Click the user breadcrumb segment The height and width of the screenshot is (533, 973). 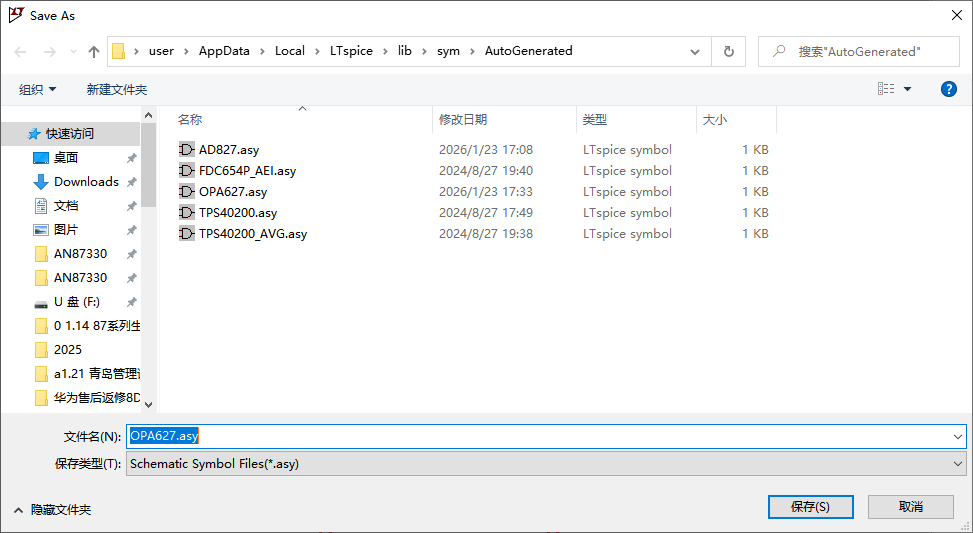pyautogui.click(x=161, y=51)
